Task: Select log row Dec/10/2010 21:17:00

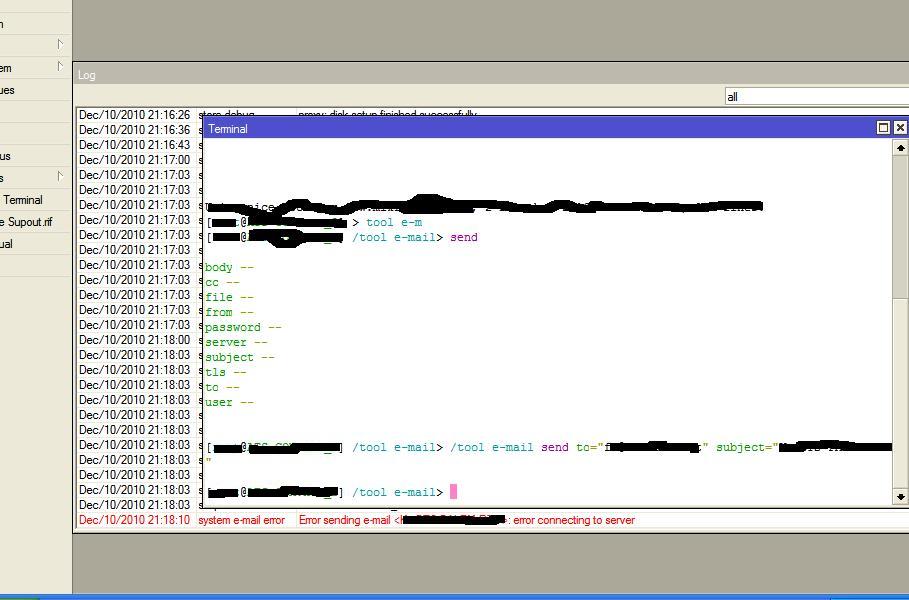Action: pyautogui.click(x=134, y=160)
